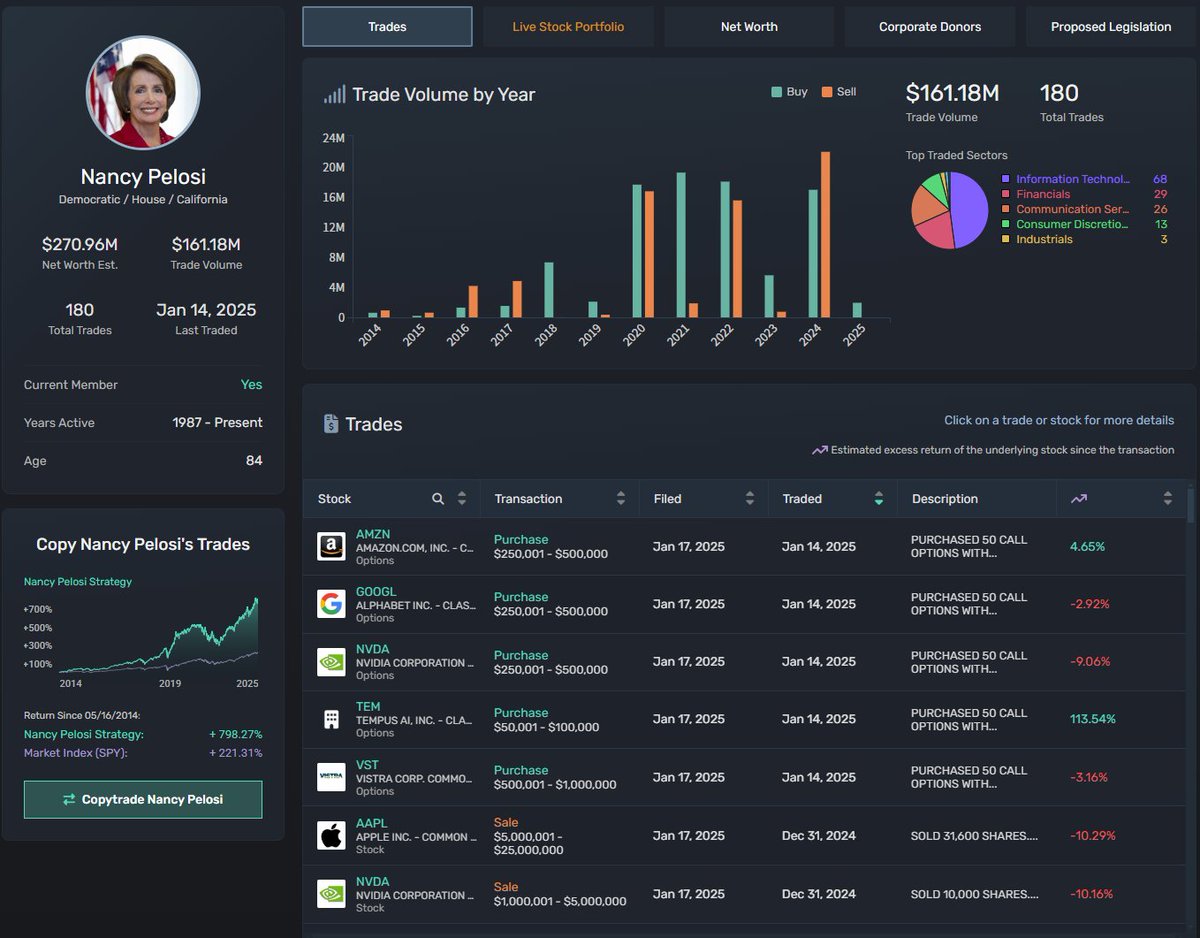Open the Net Worth tab

click(x=749, y=27)
